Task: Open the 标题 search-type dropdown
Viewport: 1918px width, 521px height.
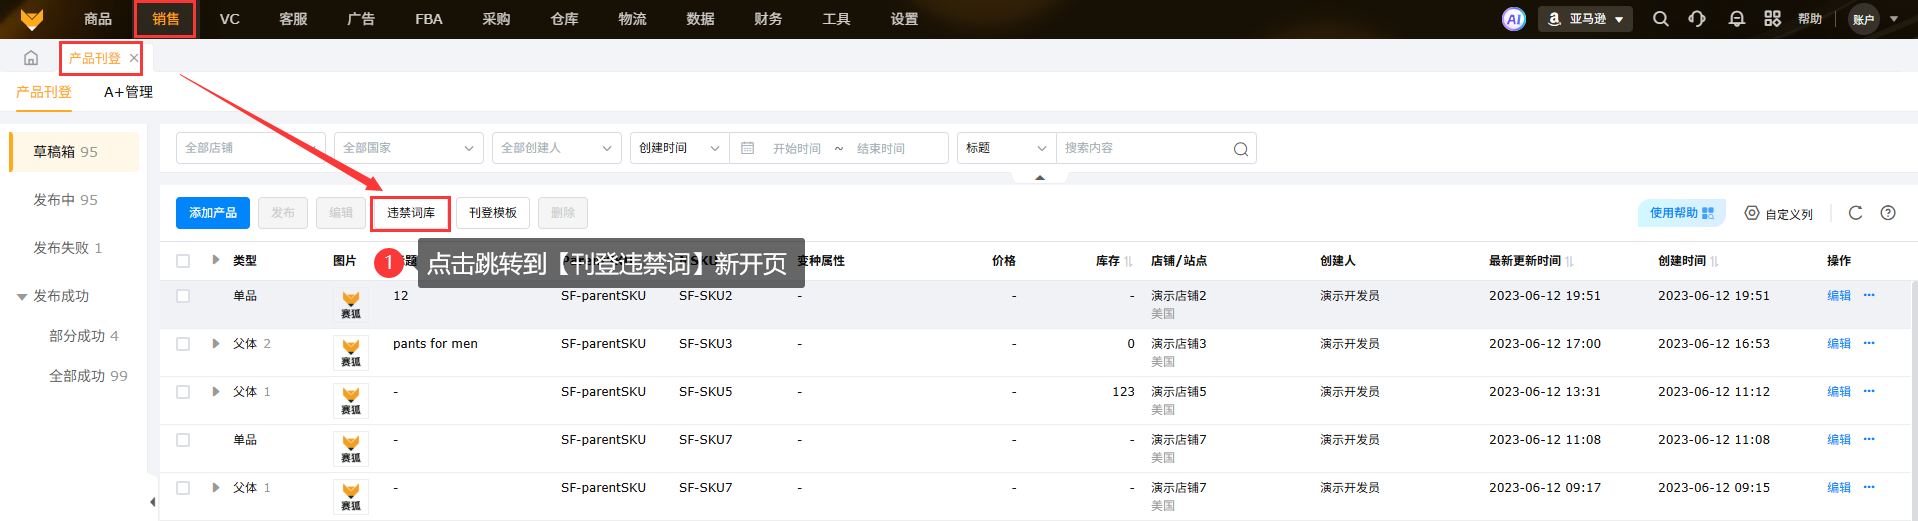Action: click(x=1007, y=148)
